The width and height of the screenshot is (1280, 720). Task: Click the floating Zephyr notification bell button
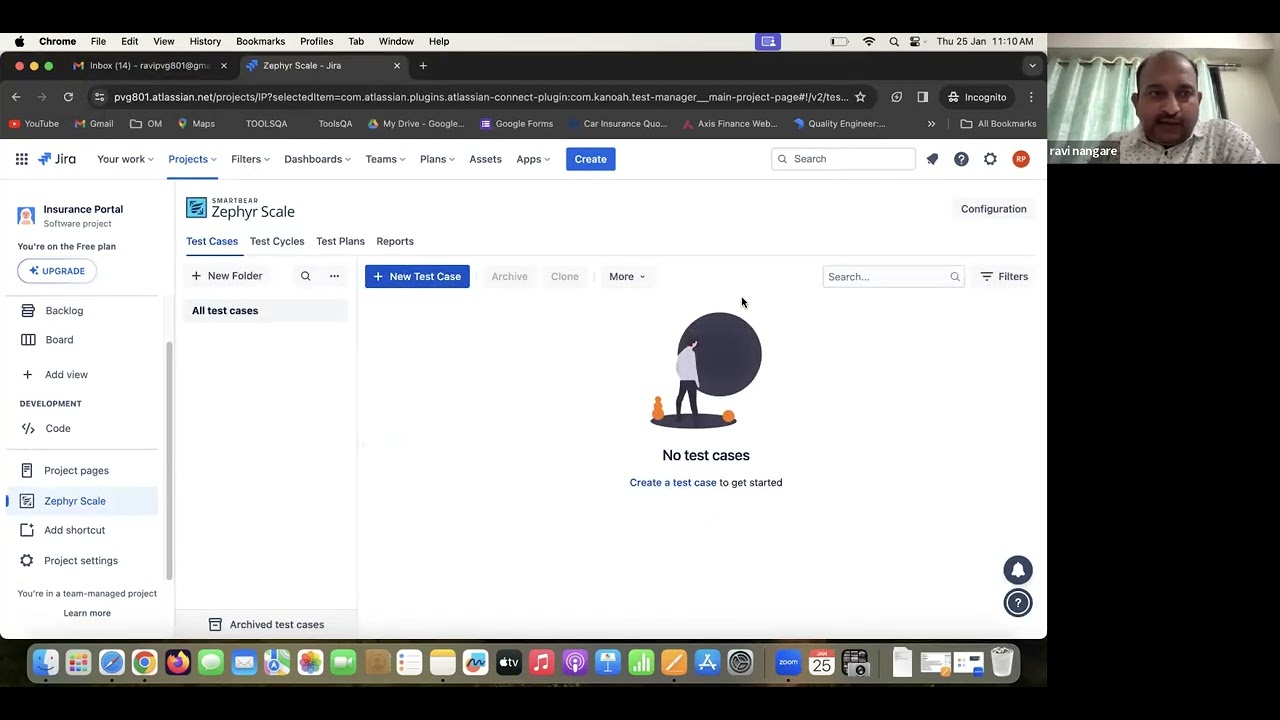click(x=1017, y=570)
